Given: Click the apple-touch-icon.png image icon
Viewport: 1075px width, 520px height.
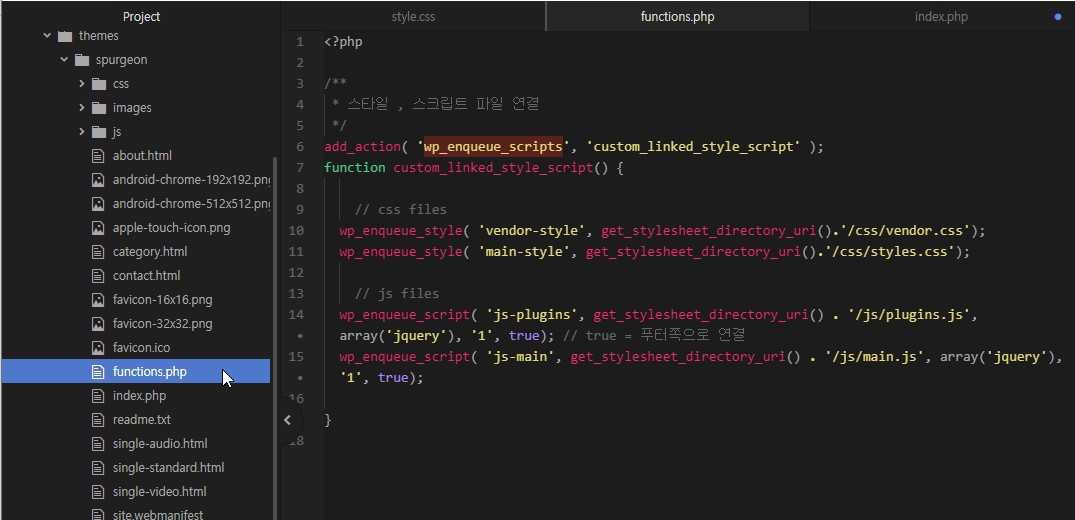Looking at the screenshot, I should tap(98, 228).
